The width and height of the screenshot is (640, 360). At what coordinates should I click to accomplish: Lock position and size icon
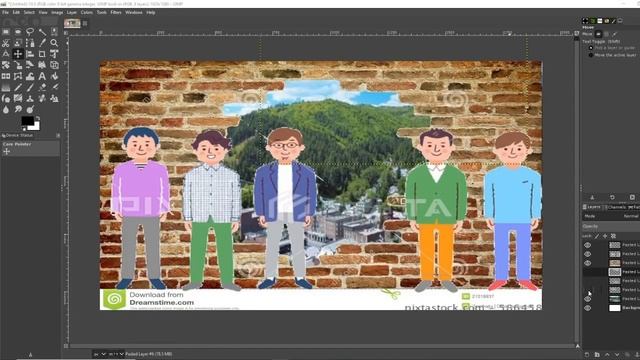[x=605, y=236]
